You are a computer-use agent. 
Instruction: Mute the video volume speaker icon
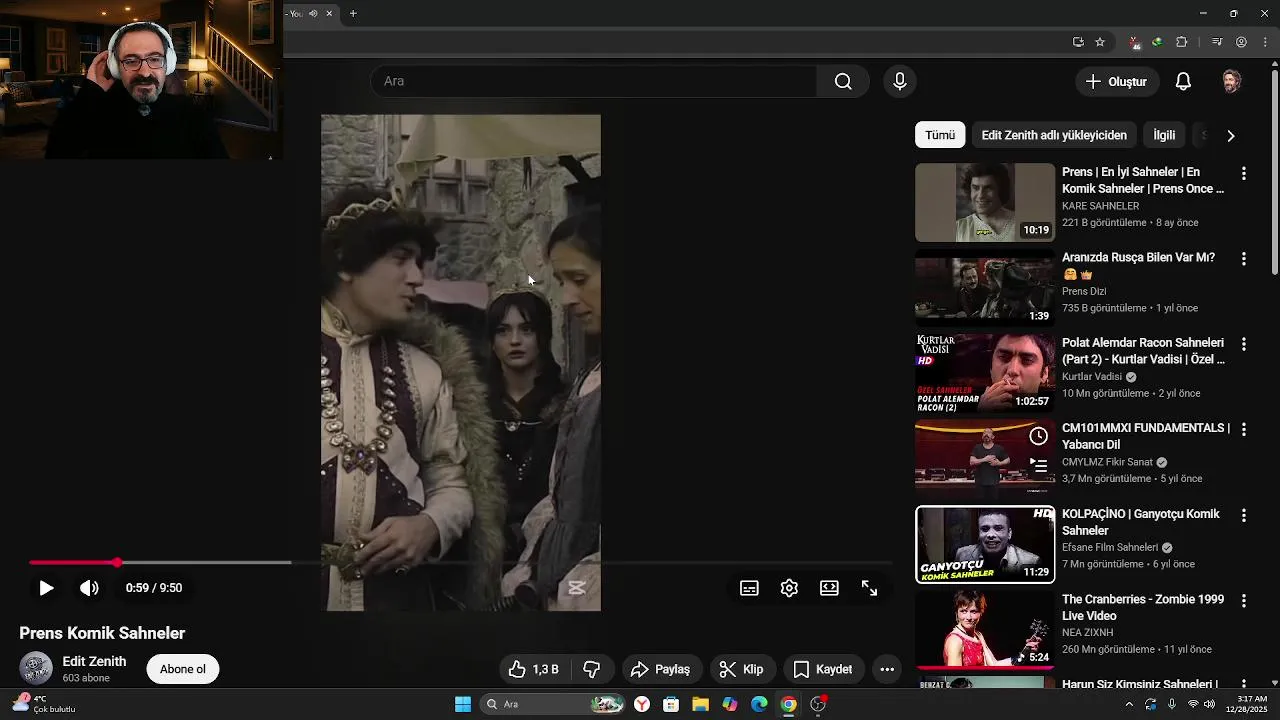coord(89,588)
